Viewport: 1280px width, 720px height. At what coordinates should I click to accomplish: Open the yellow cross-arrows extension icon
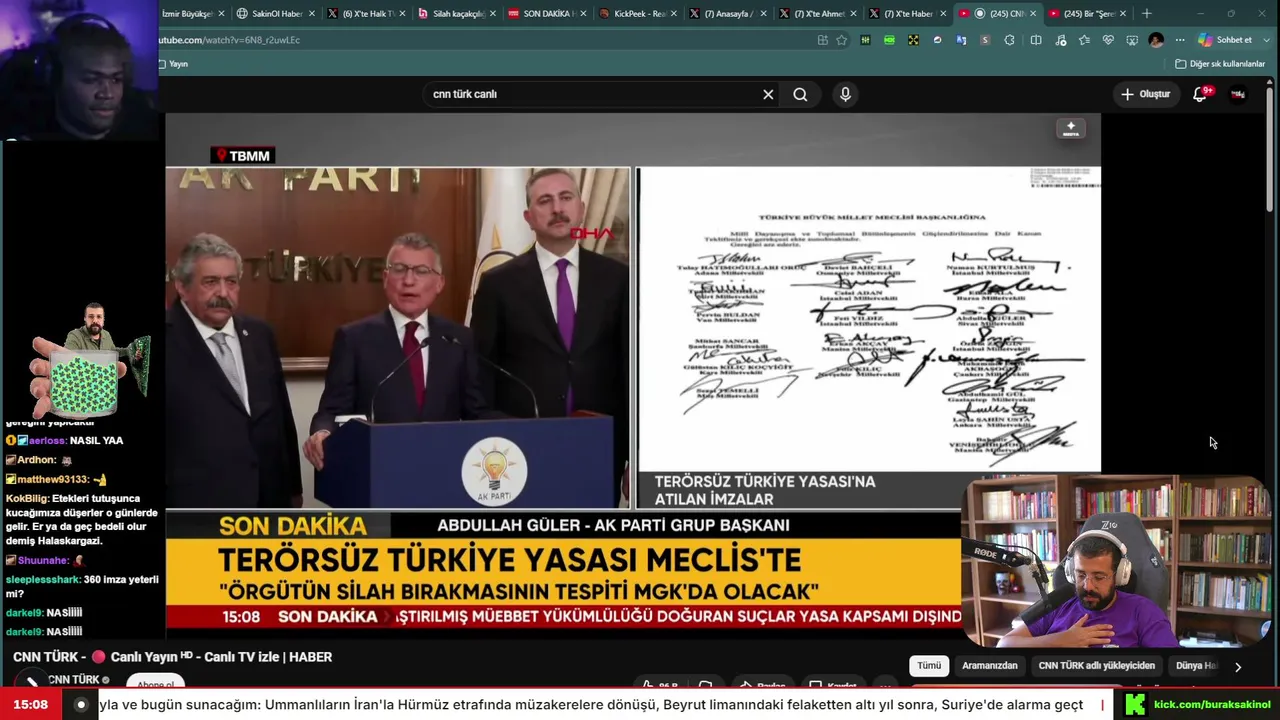tap(913, 40)
